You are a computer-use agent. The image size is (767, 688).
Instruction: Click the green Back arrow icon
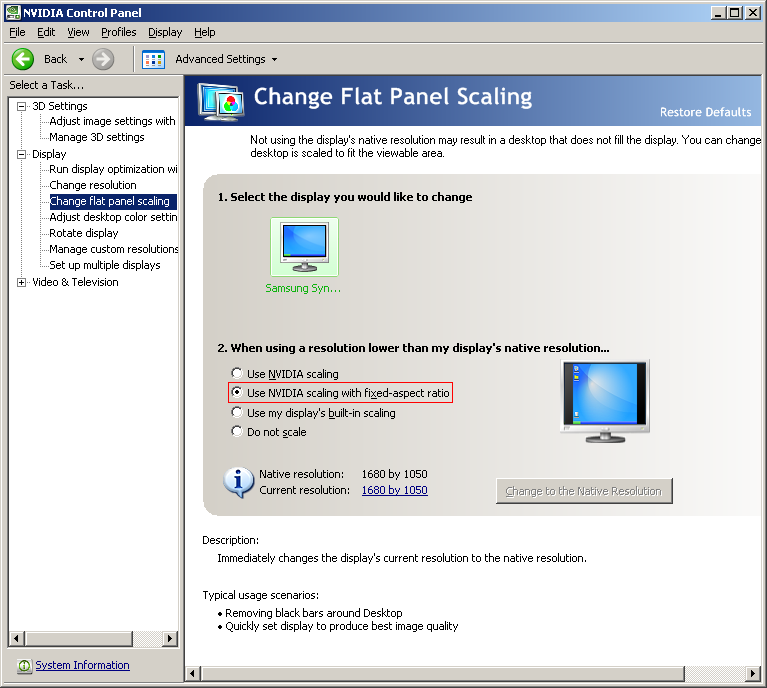pyautogui.click(x=23, y=59)
